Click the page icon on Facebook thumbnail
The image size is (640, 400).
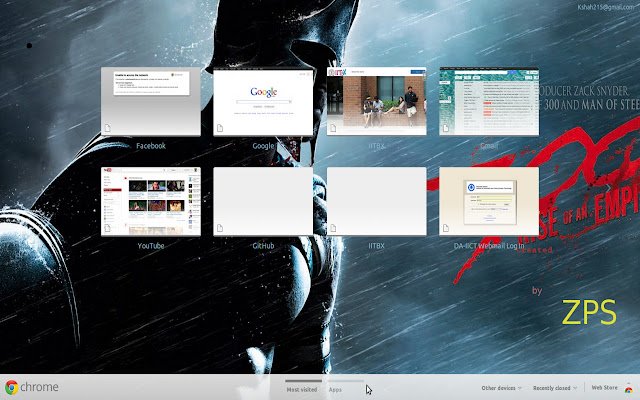[108, 128]
